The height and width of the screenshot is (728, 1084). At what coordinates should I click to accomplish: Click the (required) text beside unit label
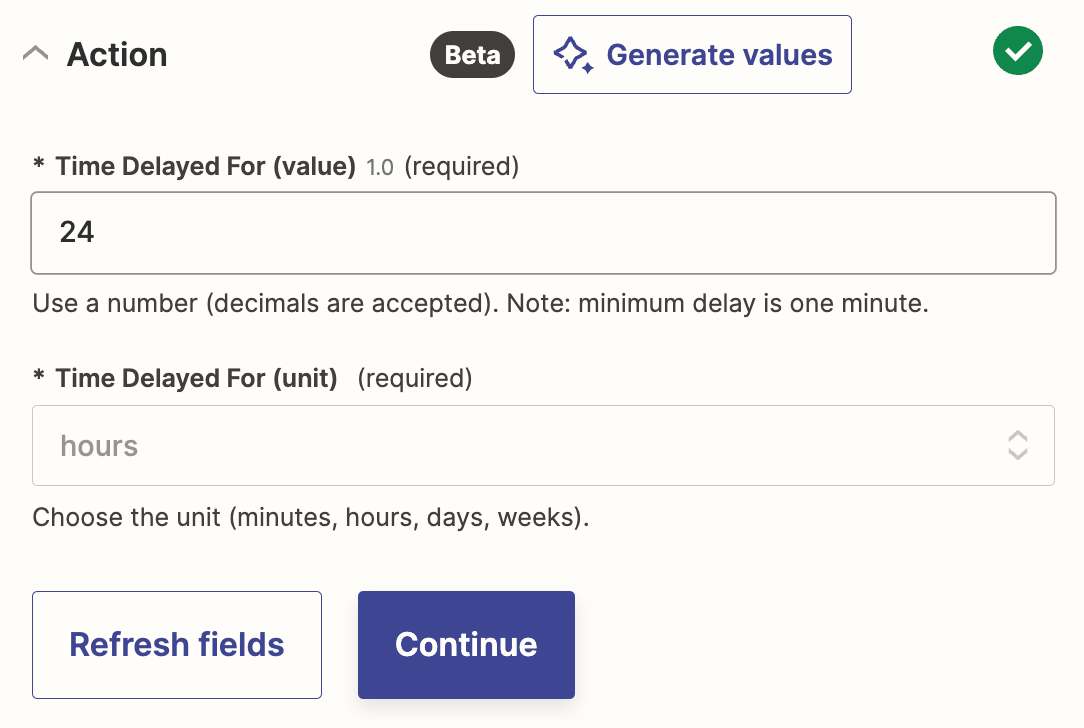(414, 379)
